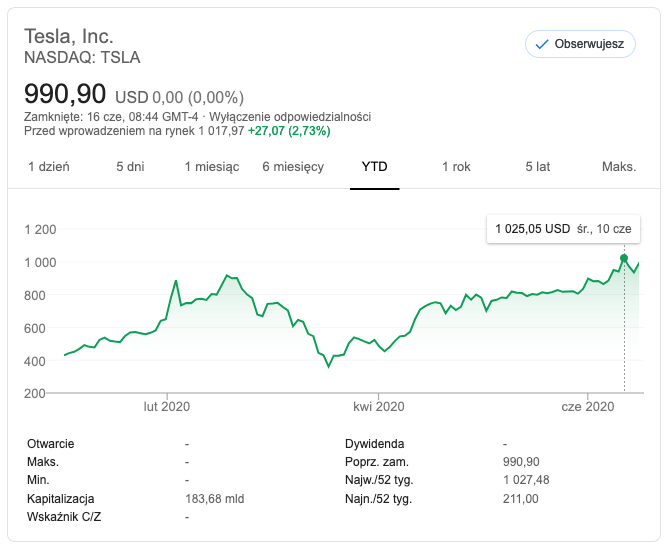Show the 1 rok chart tab
This screenshot has width=667, height=549.
(x=456, y=167)
